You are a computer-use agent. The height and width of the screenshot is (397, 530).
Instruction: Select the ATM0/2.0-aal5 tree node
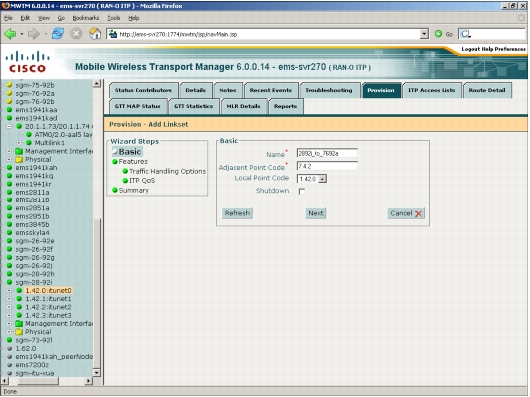[63, 134]
